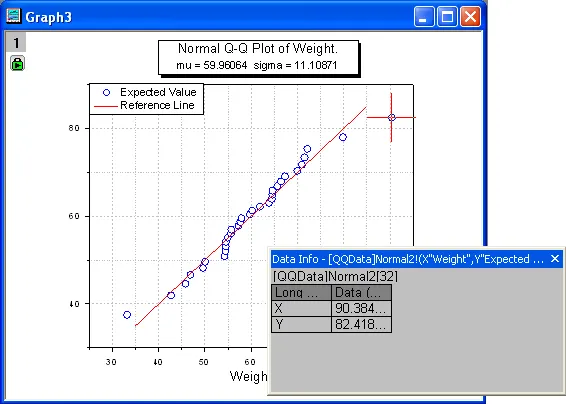This screenshot has height=404, width=566.
Task: Minimize the Graph3 window
Action: pos(424,17)
